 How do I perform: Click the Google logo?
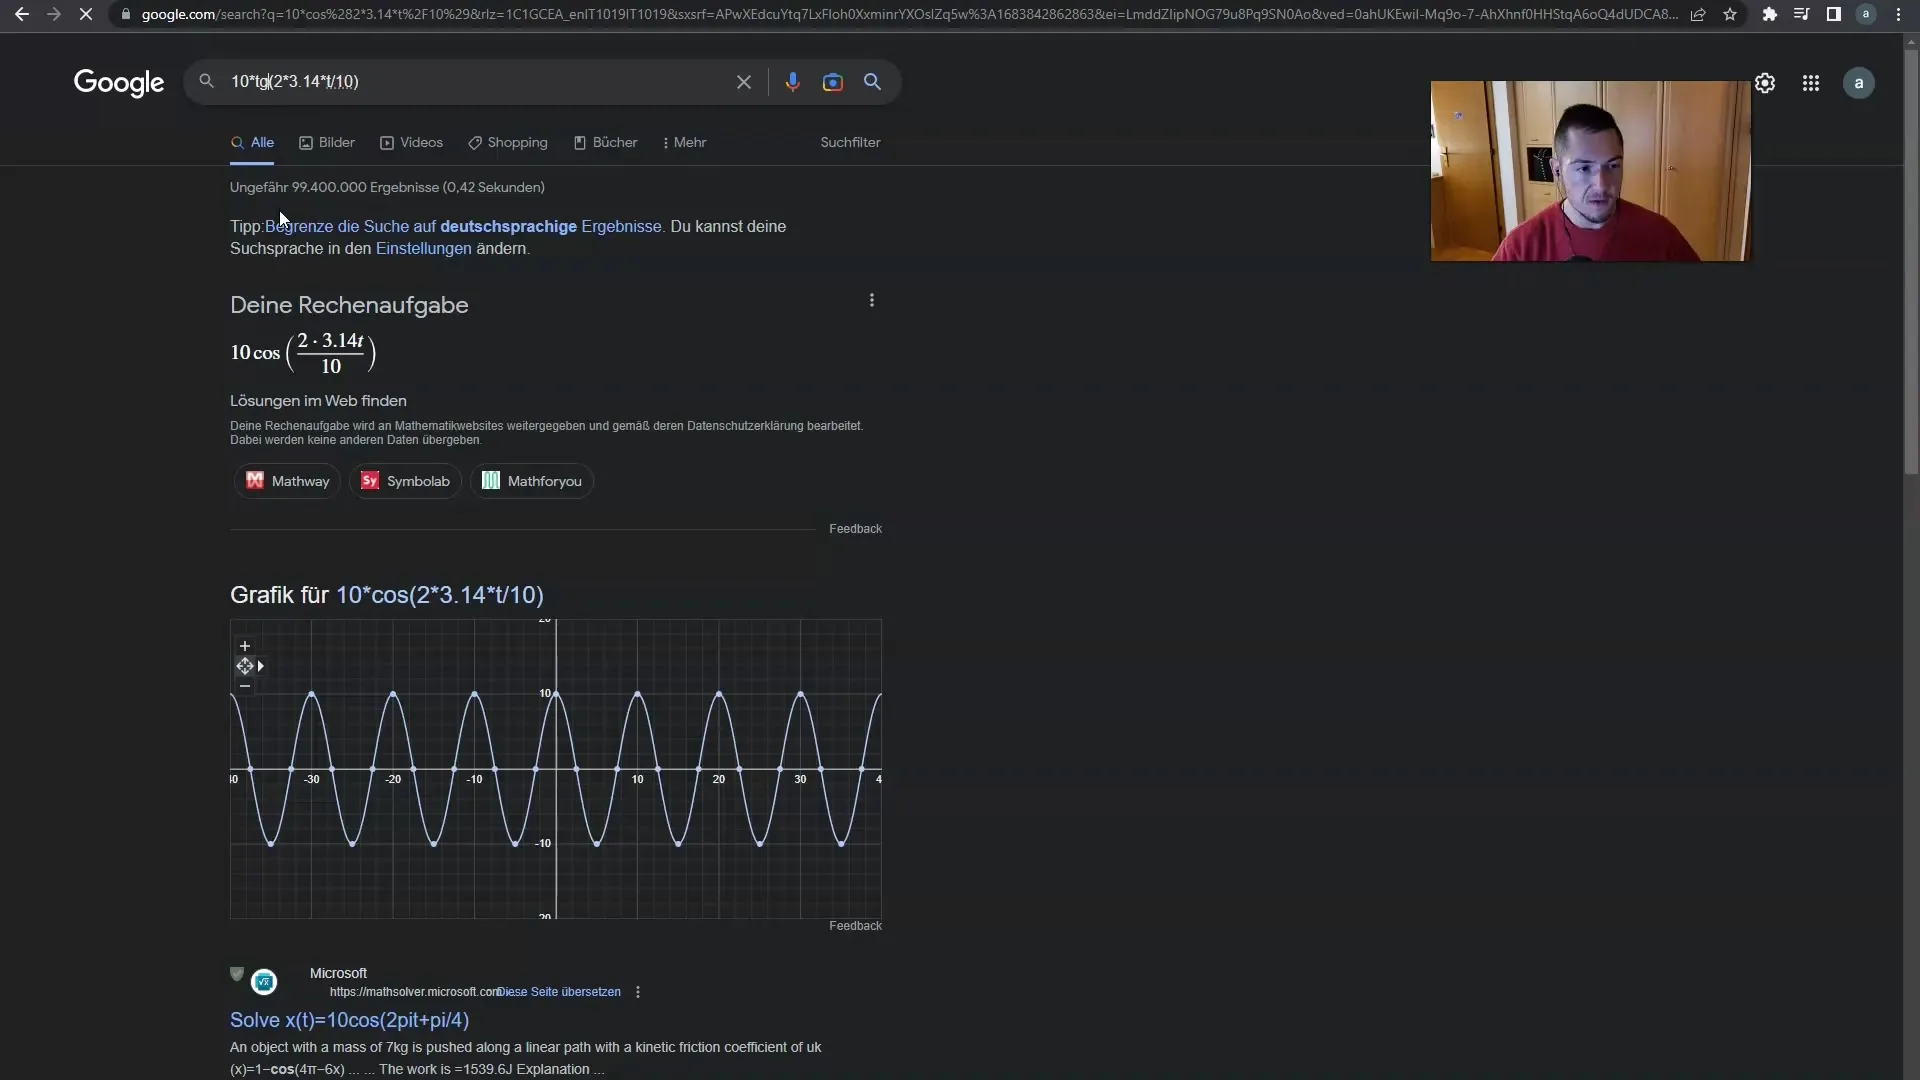(119, 82)
